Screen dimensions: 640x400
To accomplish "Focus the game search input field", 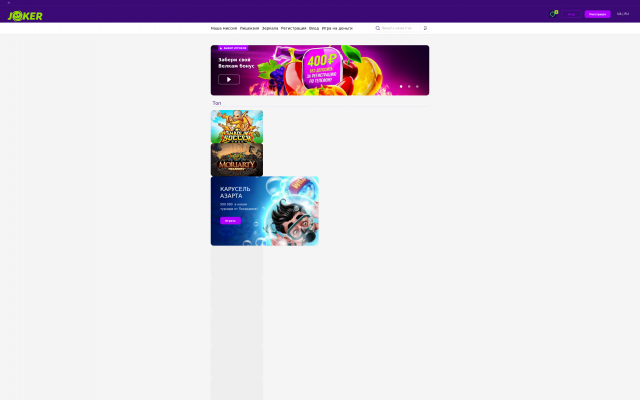I will pos(397,28).
